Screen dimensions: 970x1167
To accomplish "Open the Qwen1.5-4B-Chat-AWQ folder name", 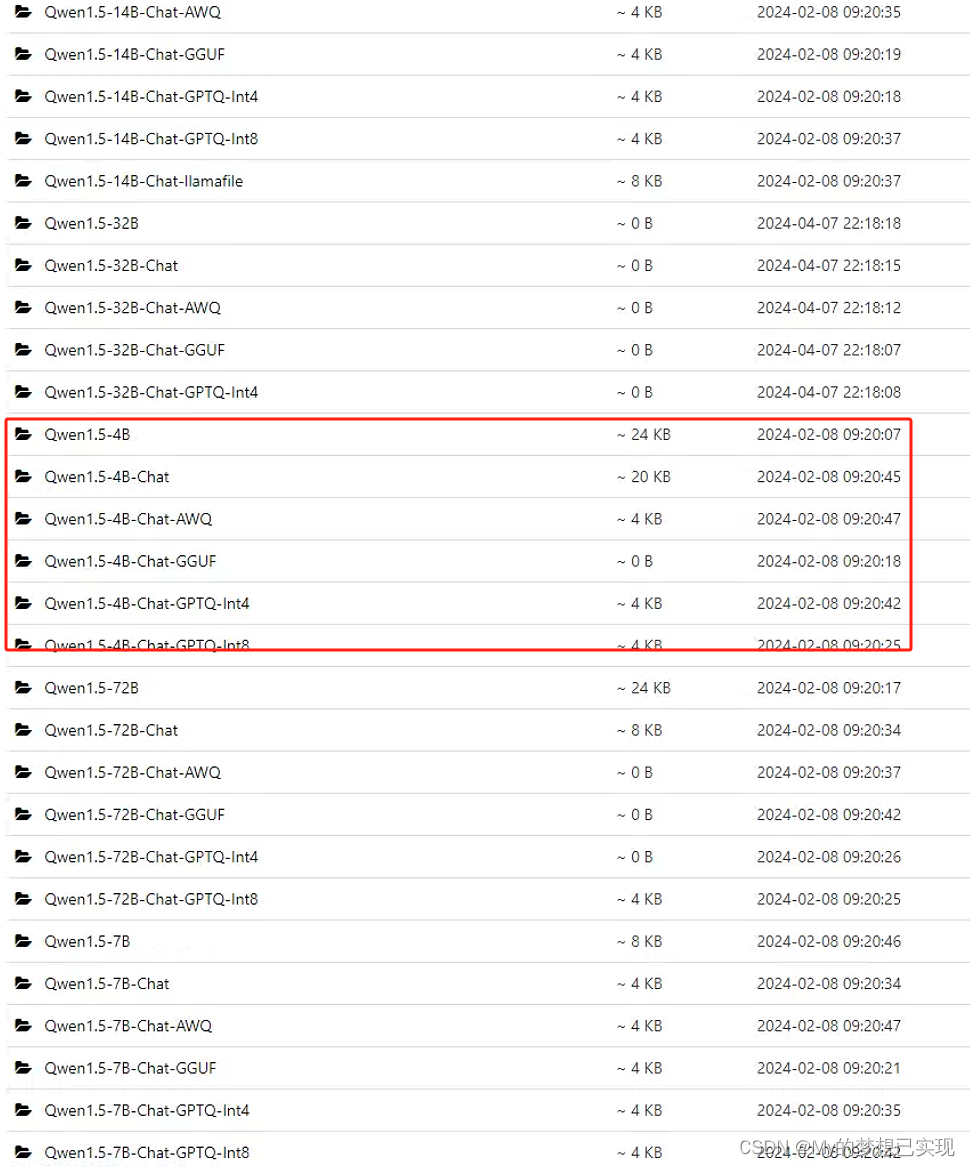I will click(128, 519).
